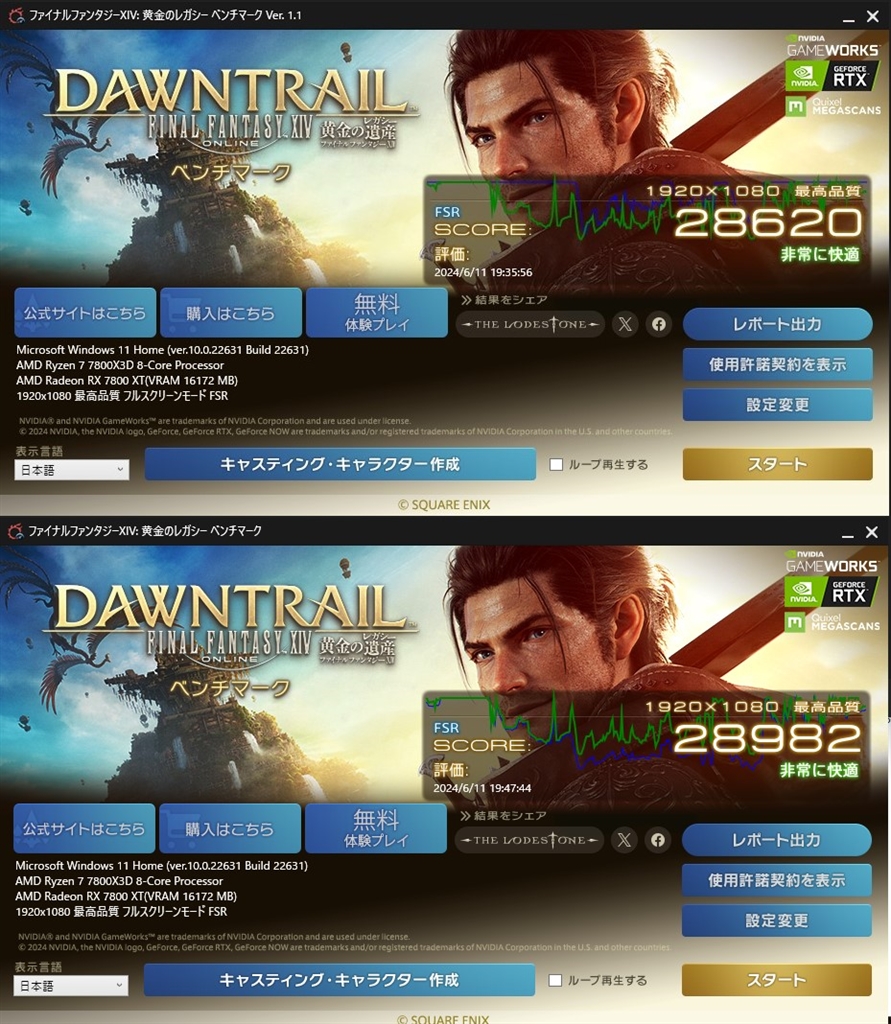The width and height of the screenshot is (891, 1024).
Task: Open 設定変更 in the bottom window
Action: click(x=777, y=921)
